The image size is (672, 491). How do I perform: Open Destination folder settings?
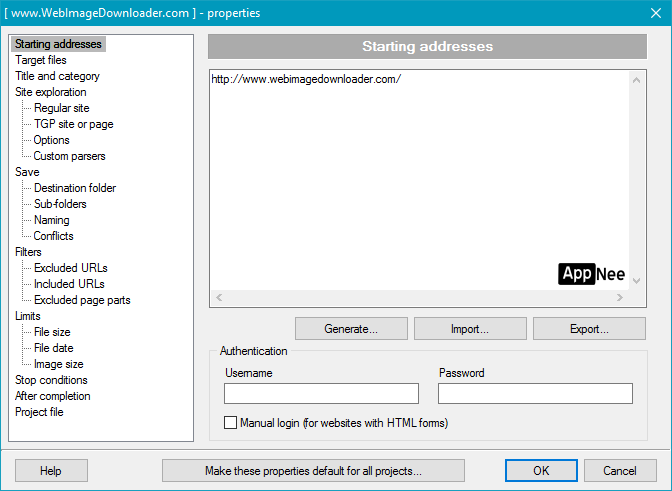75,188
